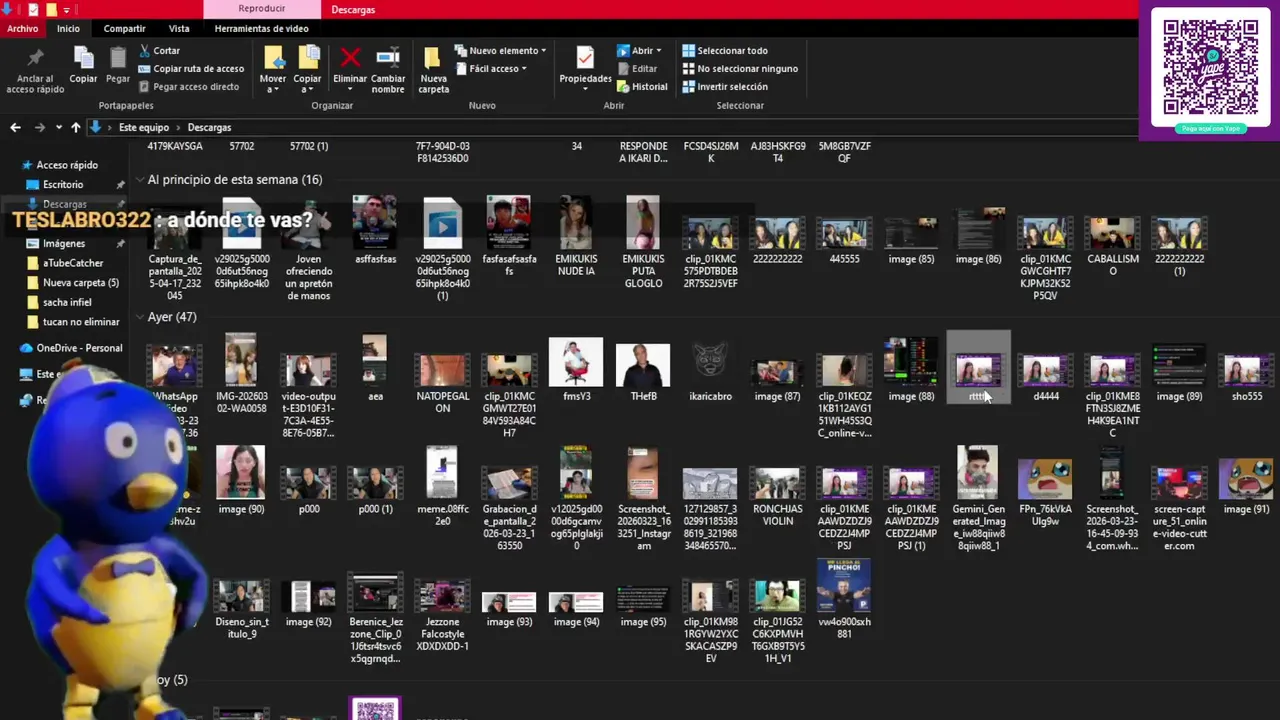
Task: Select the fasfasafsafsafs file
Action: pos(509,235)
